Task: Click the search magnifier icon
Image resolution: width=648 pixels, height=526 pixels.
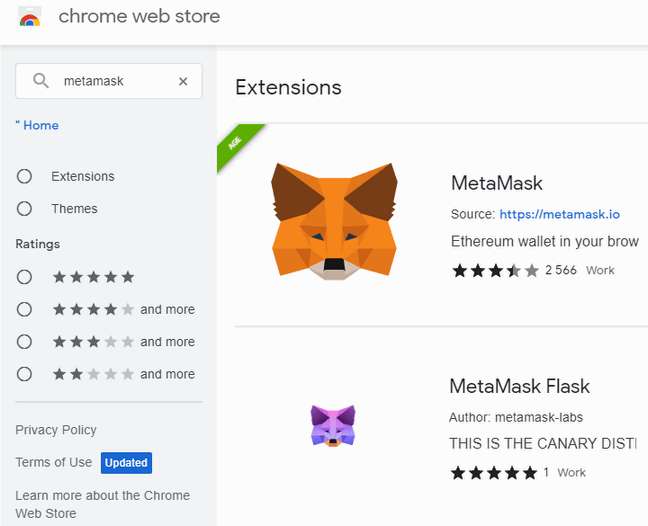Action: coord(41,81)
